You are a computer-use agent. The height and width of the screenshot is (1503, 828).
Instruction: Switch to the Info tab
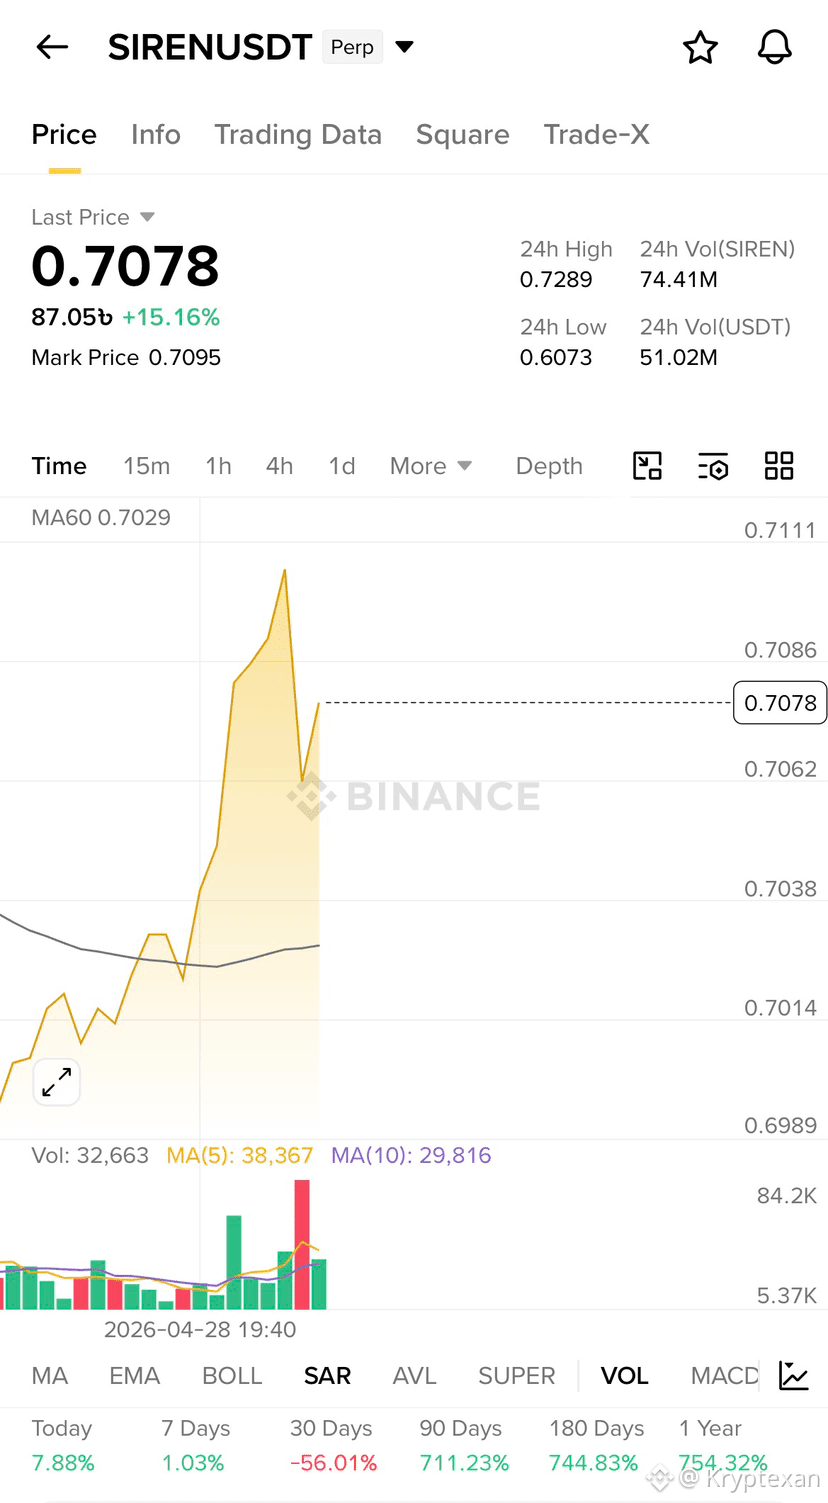click(156, 135)
